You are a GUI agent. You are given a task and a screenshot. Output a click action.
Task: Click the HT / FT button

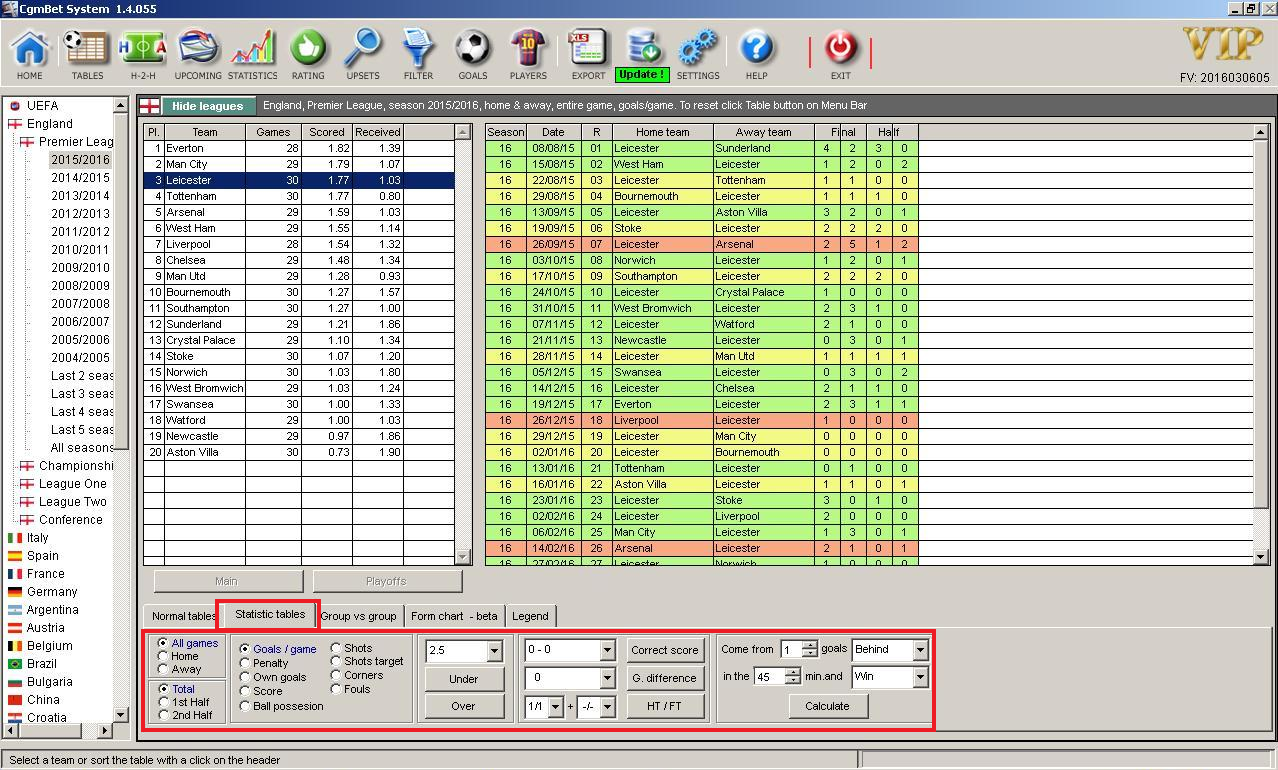665,706
